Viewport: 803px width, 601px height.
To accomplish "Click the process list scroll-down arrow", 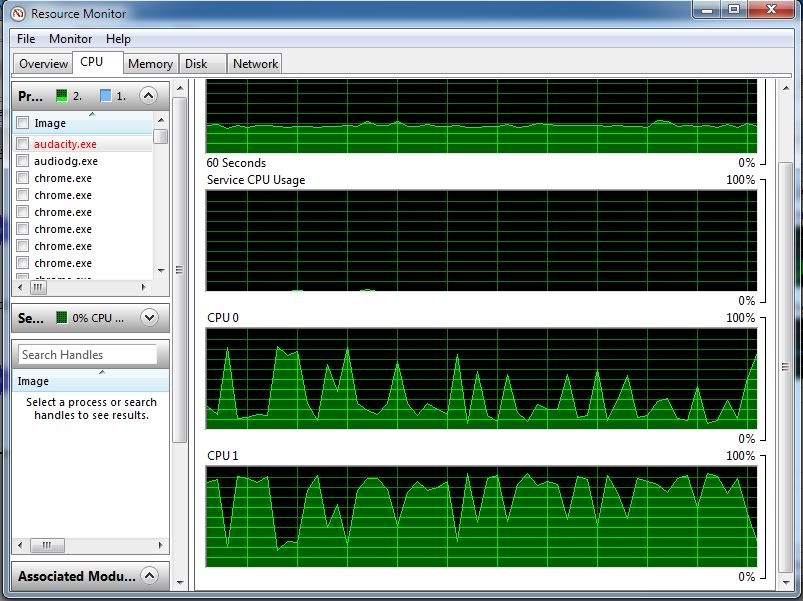I will [161, 270].
